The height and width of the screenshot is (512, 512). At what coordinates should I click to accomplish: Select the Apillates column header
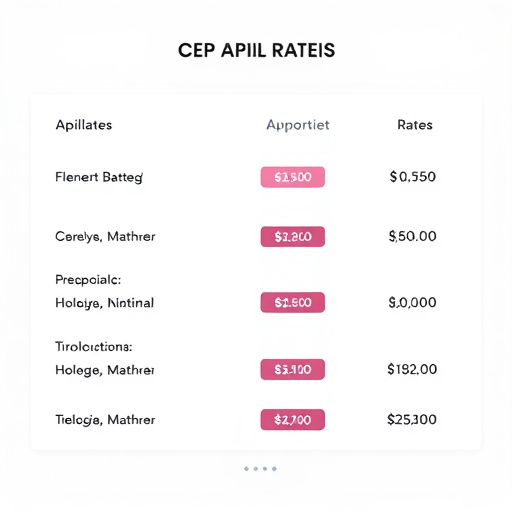(x=84, y=125)
